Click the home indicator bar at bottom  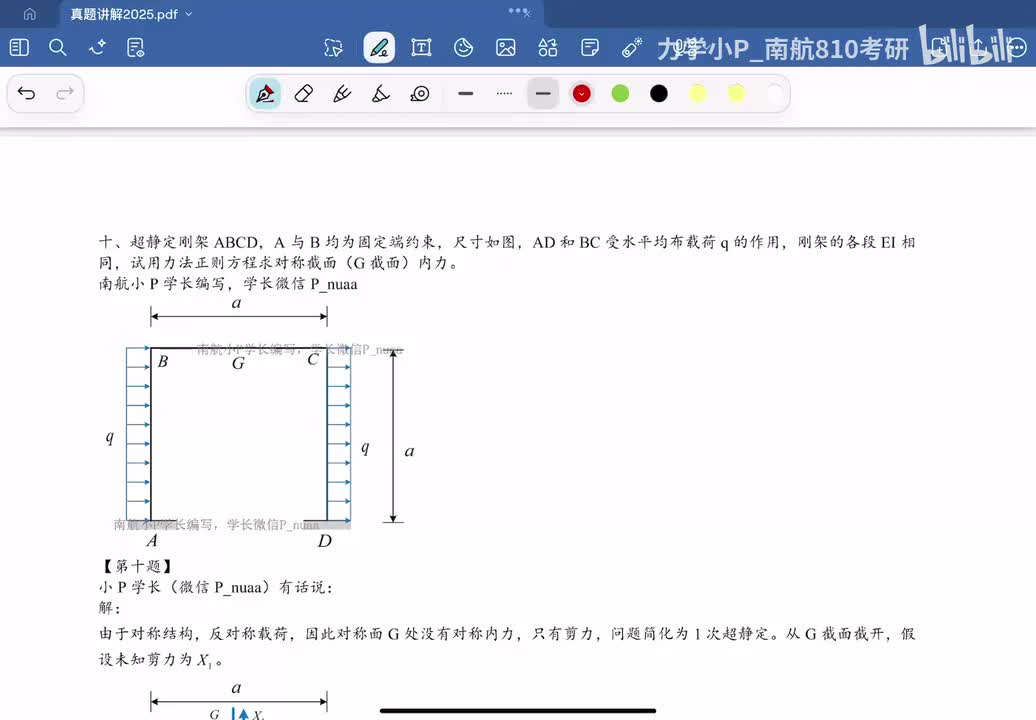pos(518,711)
